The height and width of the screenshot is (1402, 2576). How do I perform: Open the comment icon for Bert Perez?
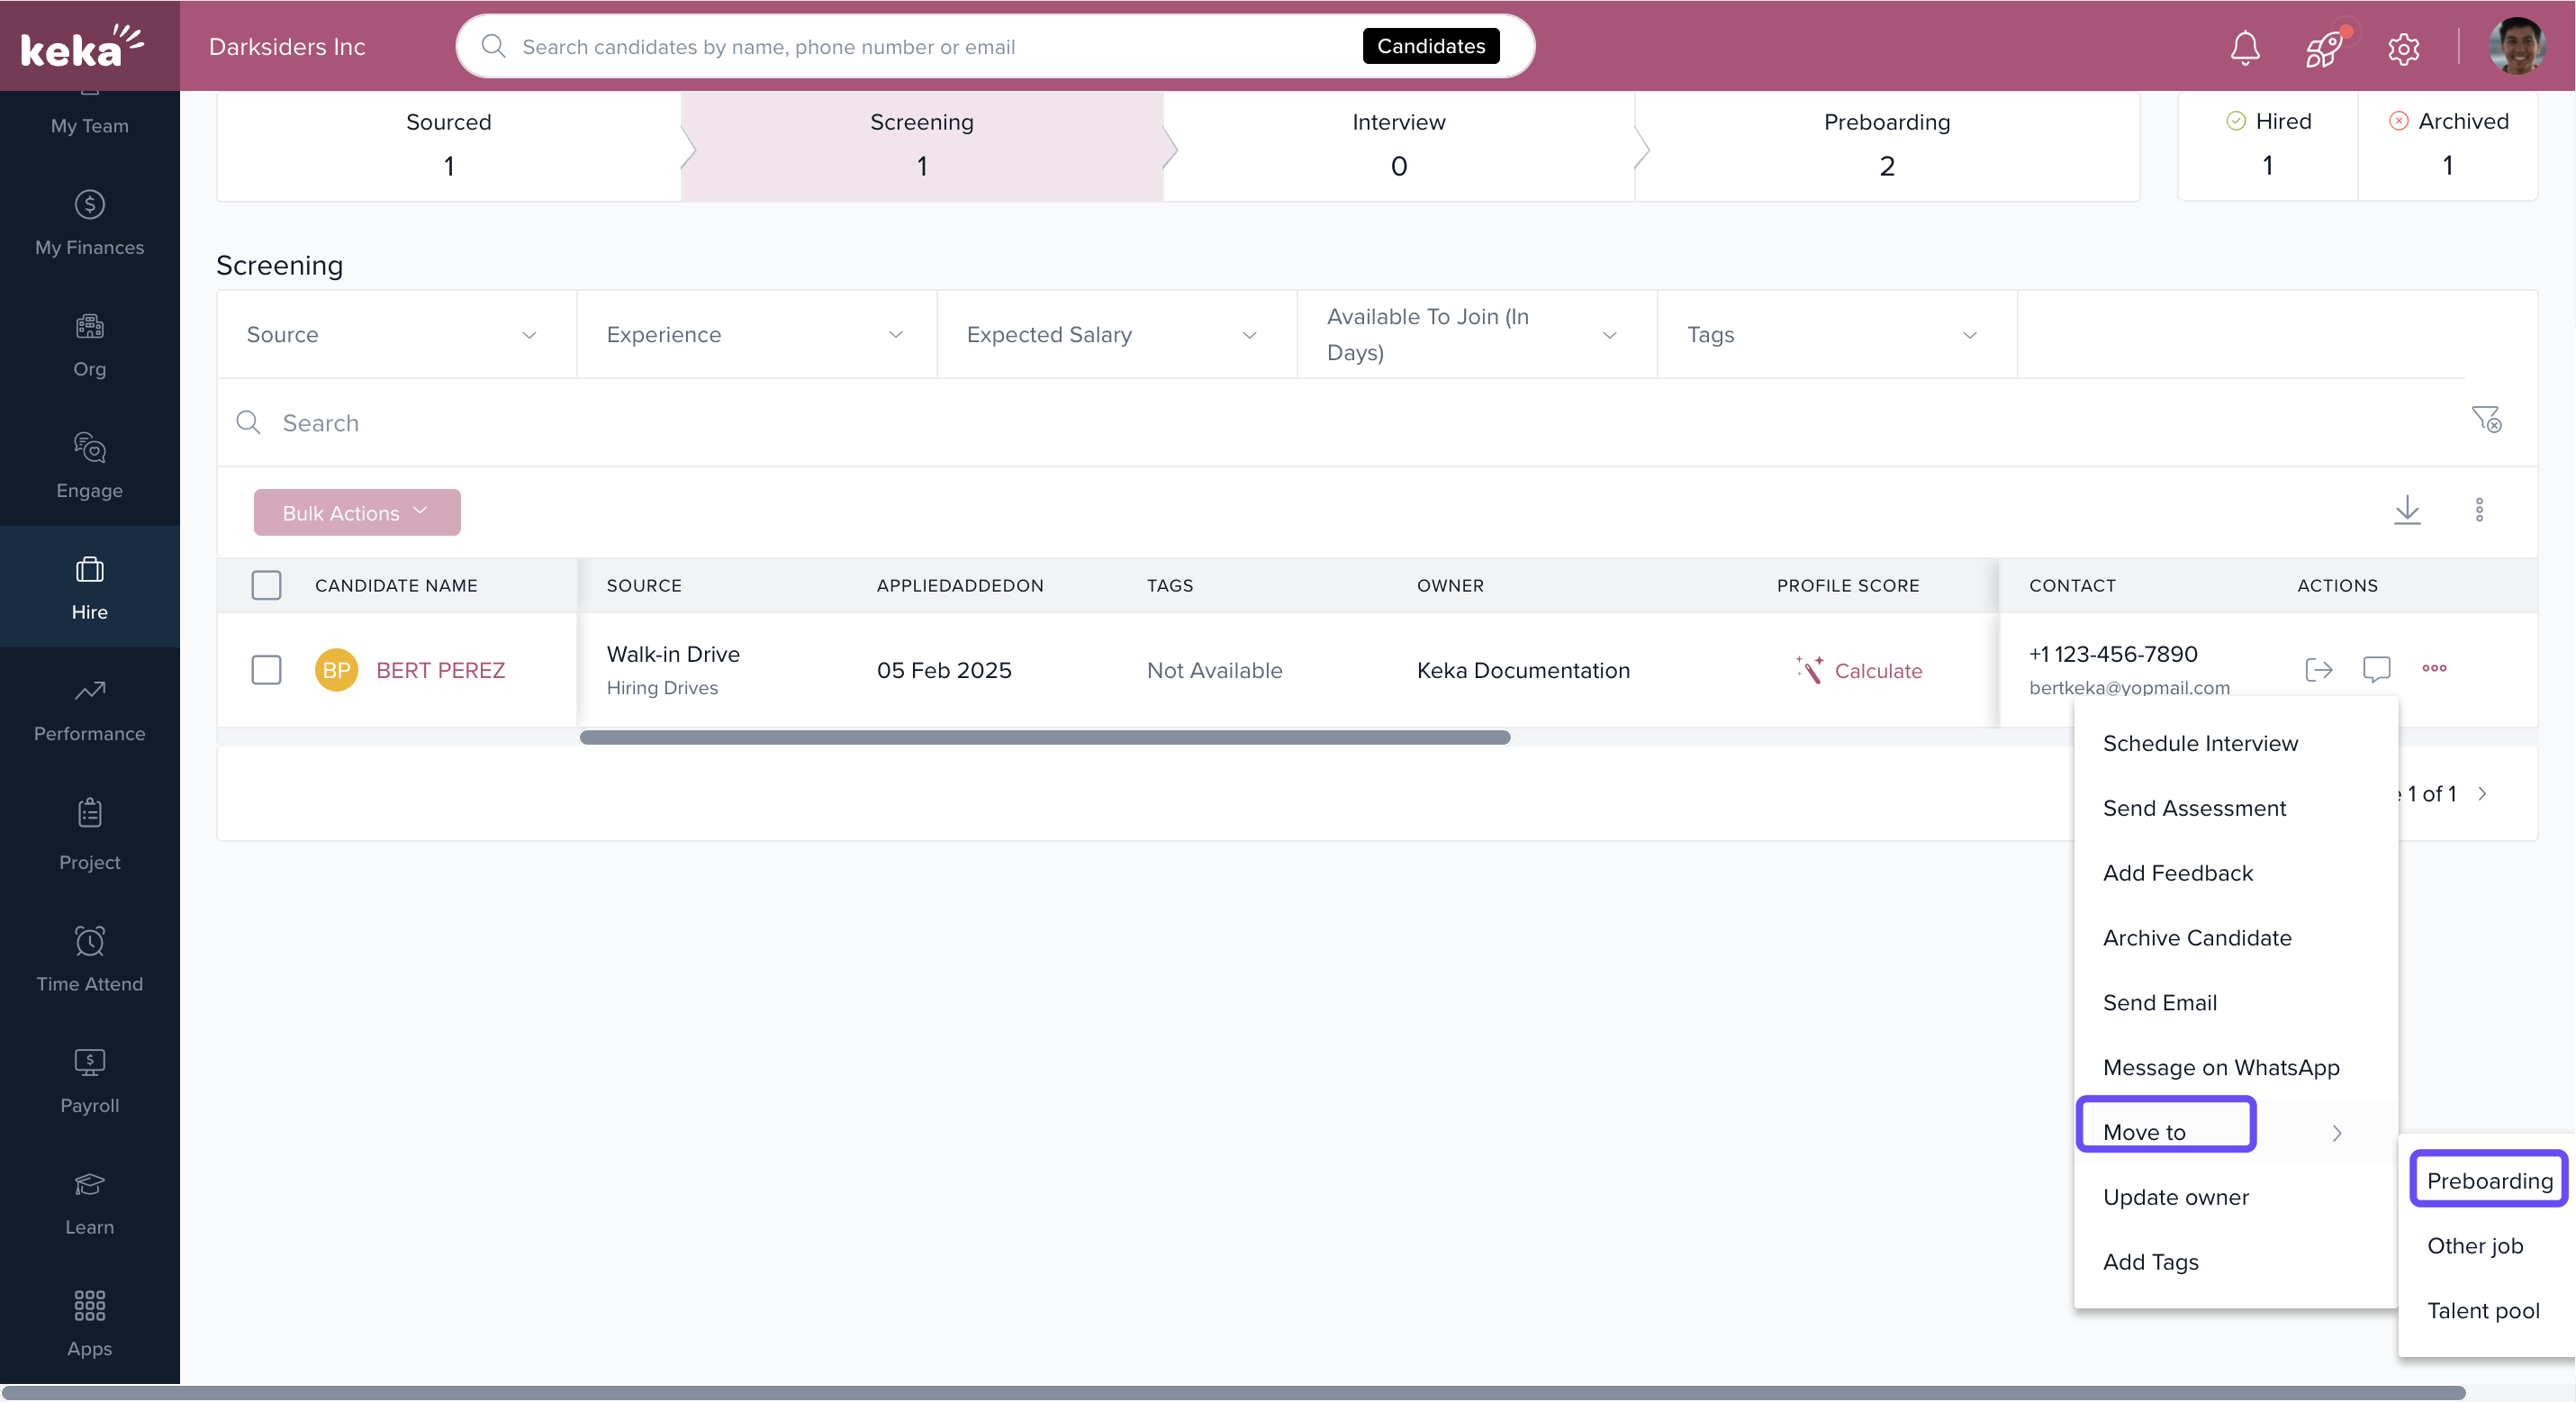pyautogui.click(x=2375, y=668)
